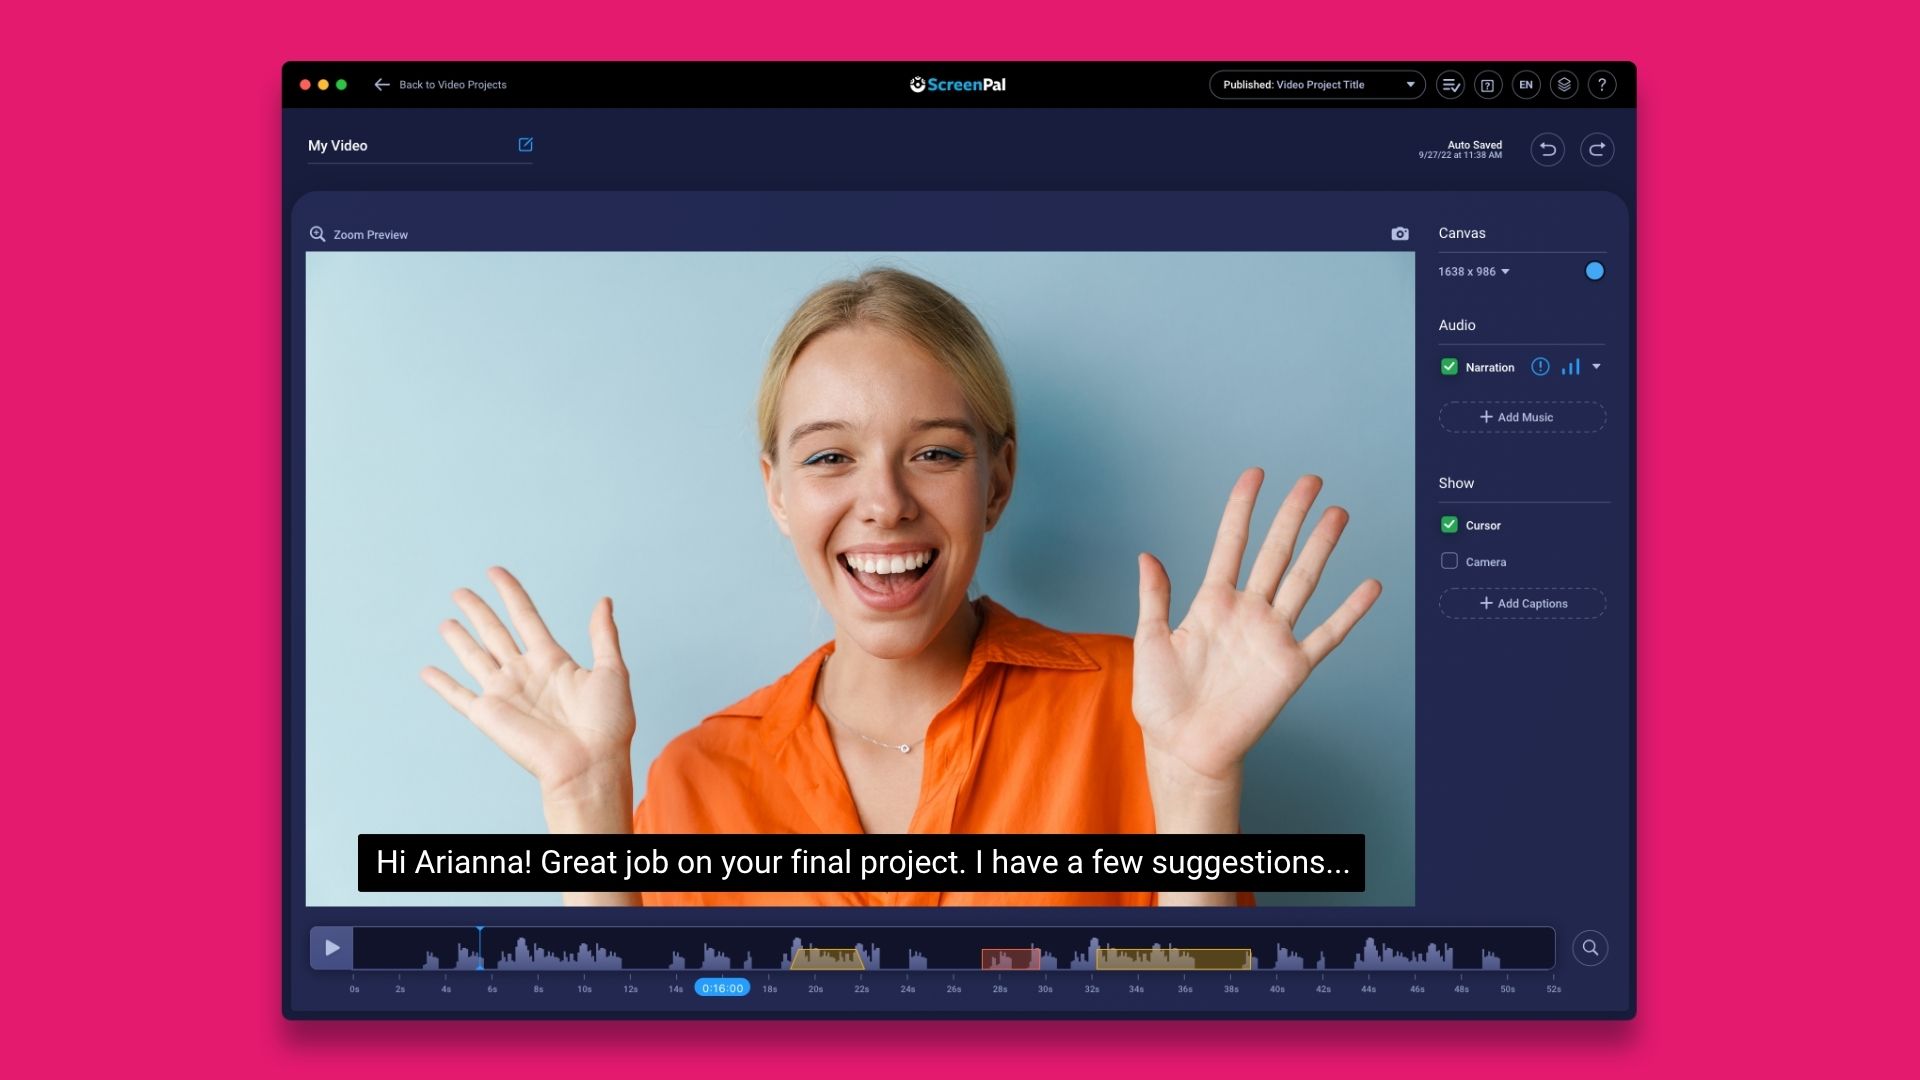This screenshot has height=1080, width=1920.
Task: Open the 1638 x 986 canvas size dropdown
Action: [x=1474, y=272]
